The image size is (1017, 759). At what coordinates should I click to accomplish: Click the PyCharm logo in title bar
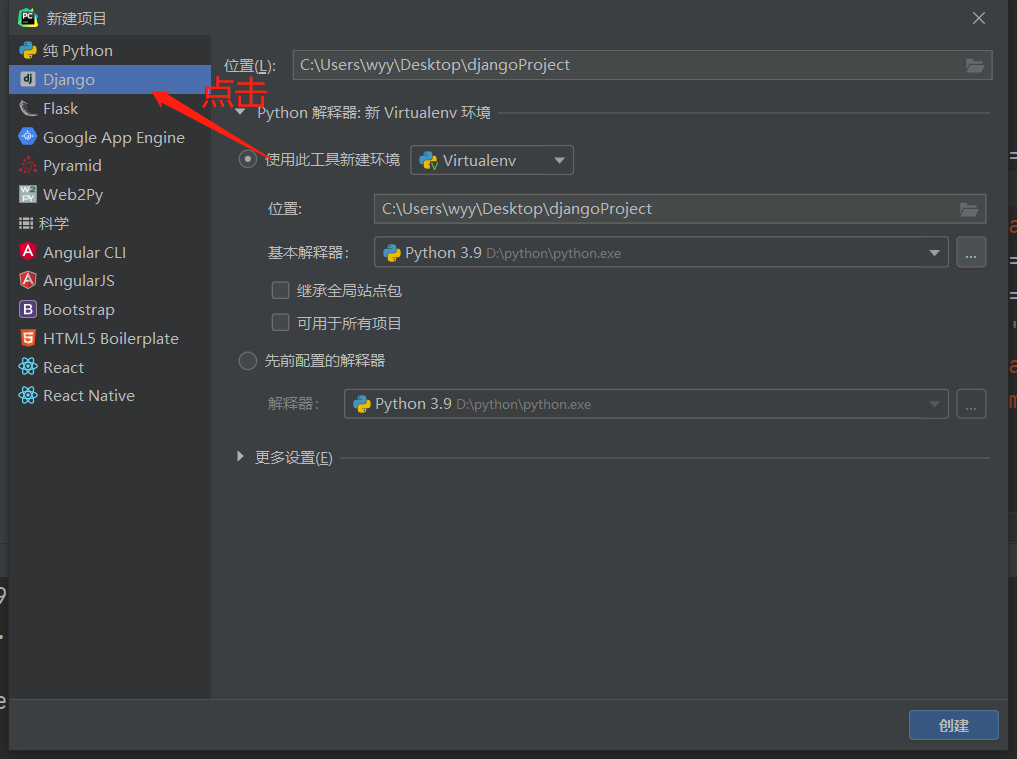(x=28, y=18)
